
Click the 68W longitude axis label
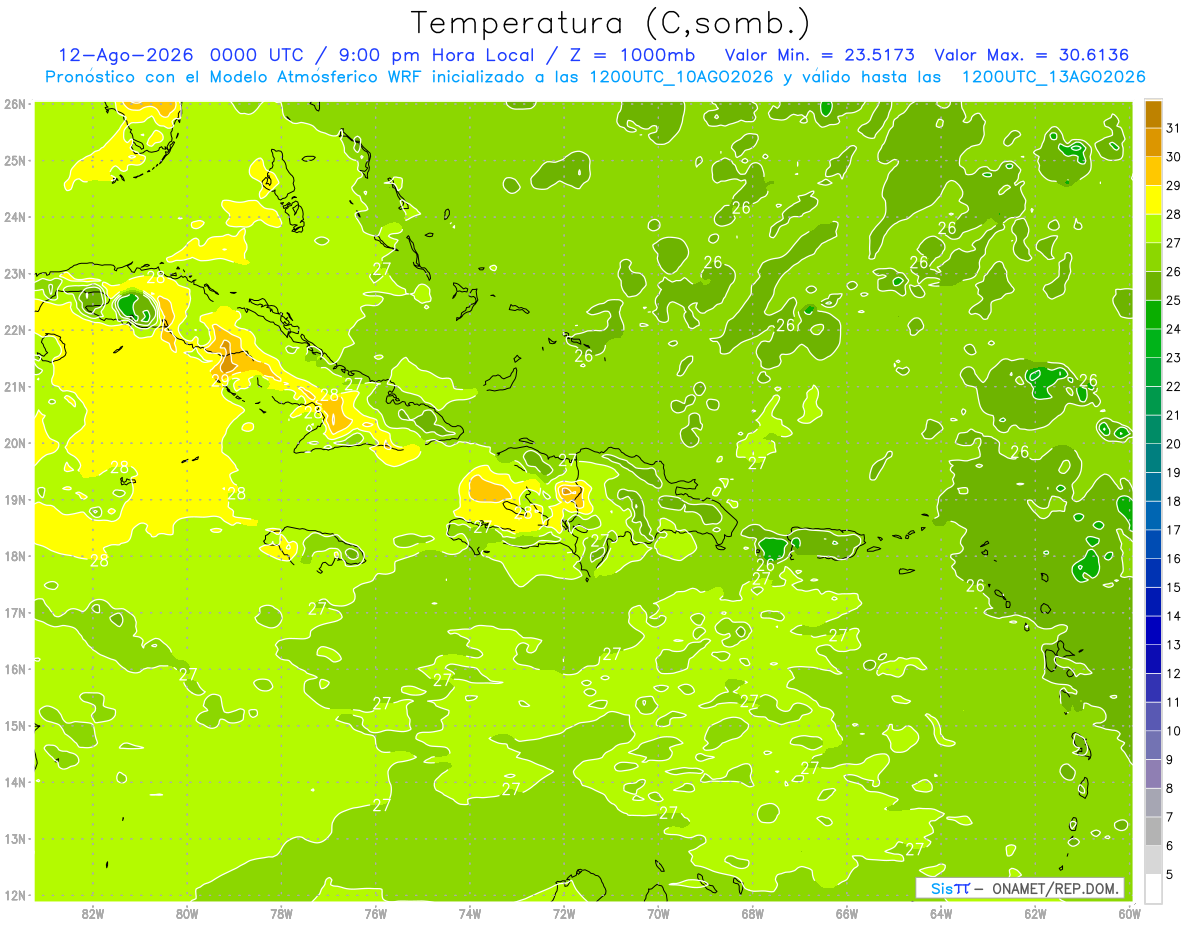click(x=752, y=913)
